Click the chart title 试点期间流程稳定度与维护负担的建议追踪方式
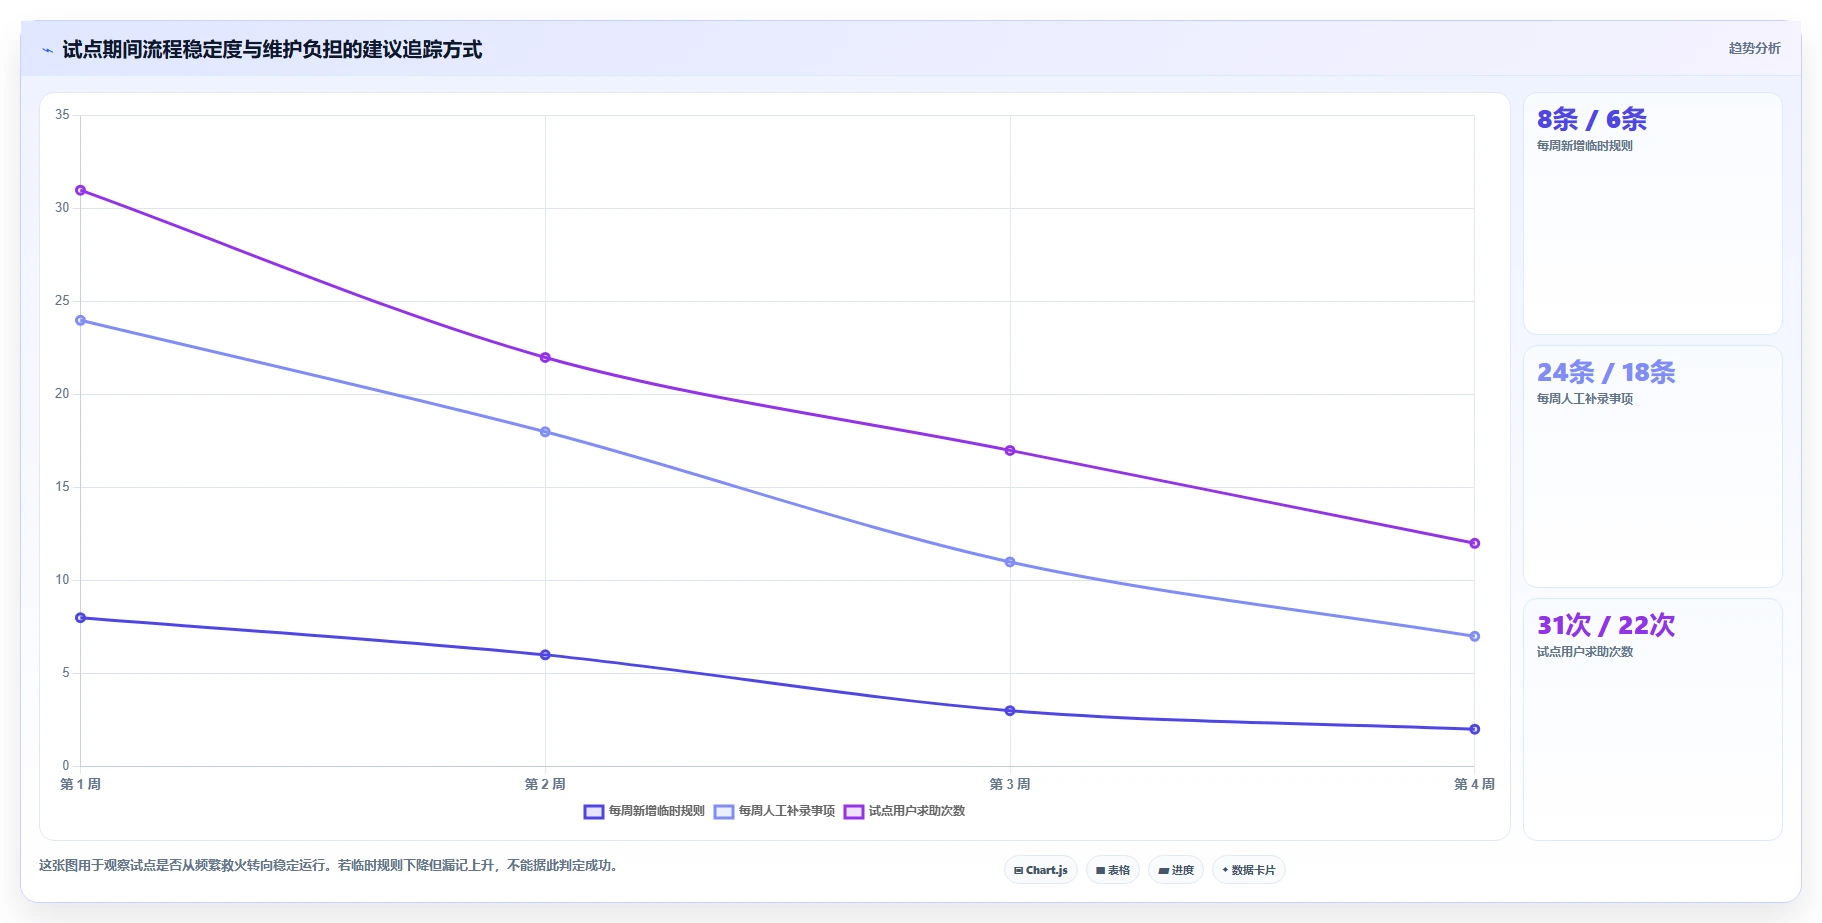1822x923 pixels. point(272,50)
